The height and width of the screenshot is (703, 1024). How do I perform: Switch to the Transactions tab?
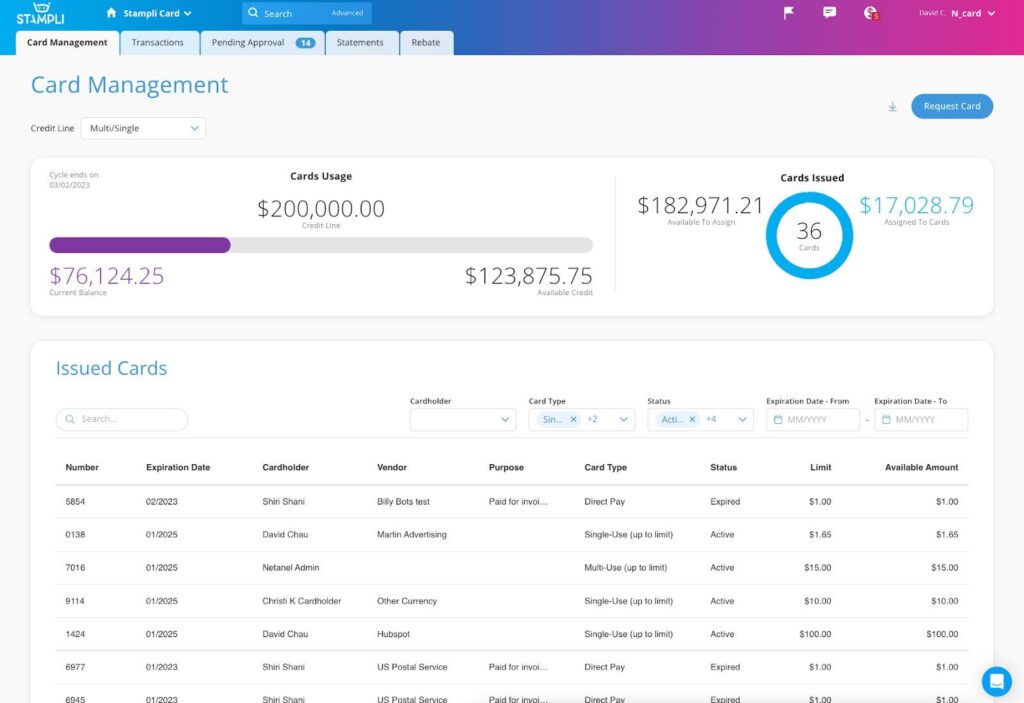[159, 43]
